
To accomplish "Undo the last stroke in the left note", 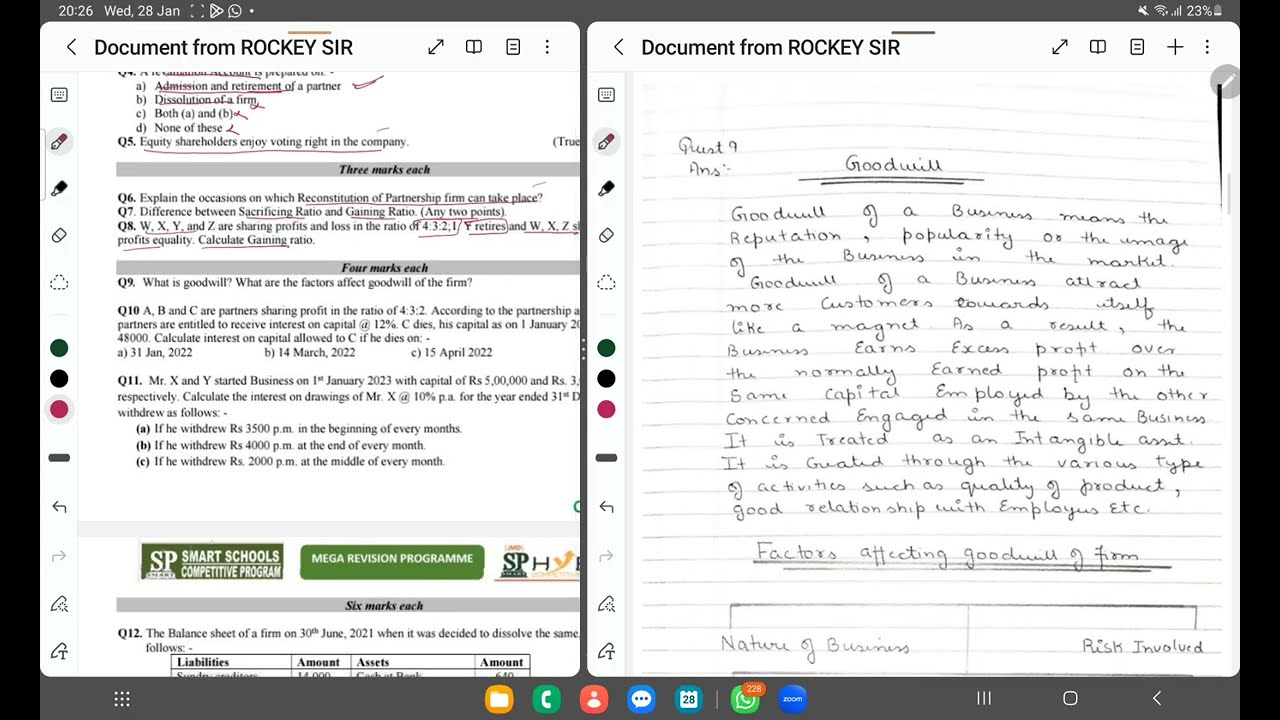I will [x=59, y=507].
